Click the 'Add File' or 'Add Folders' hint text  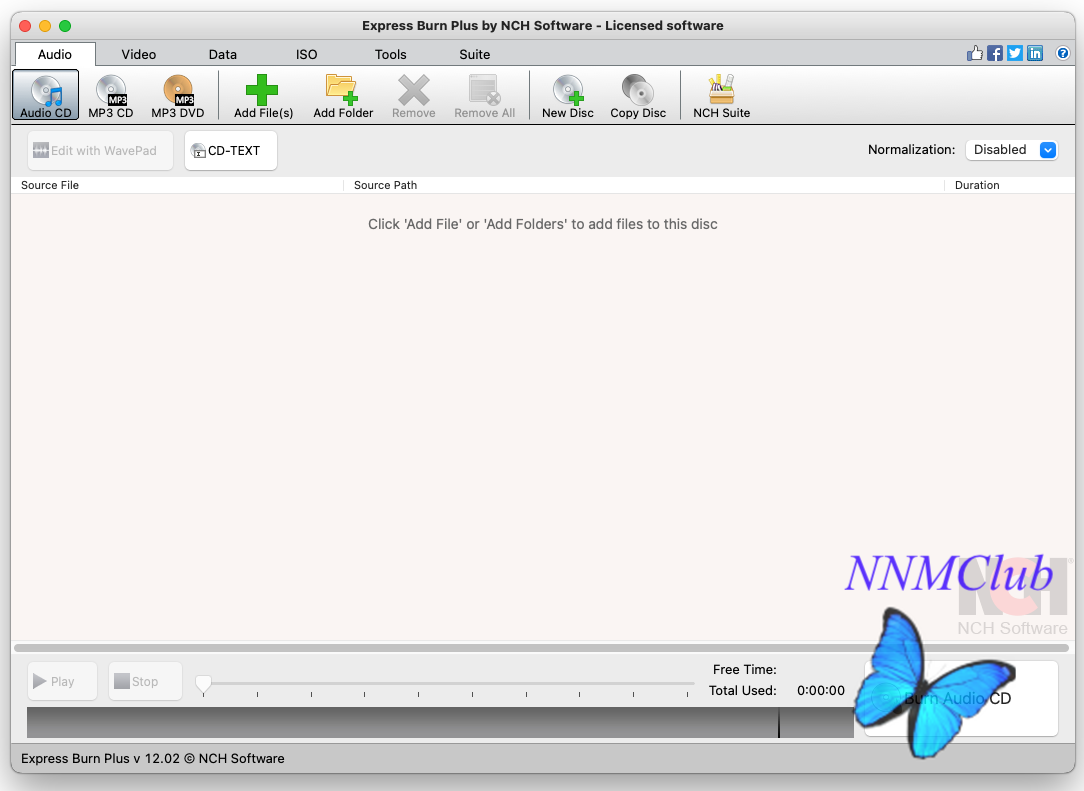pyautogui.click(x=543, y=224)
